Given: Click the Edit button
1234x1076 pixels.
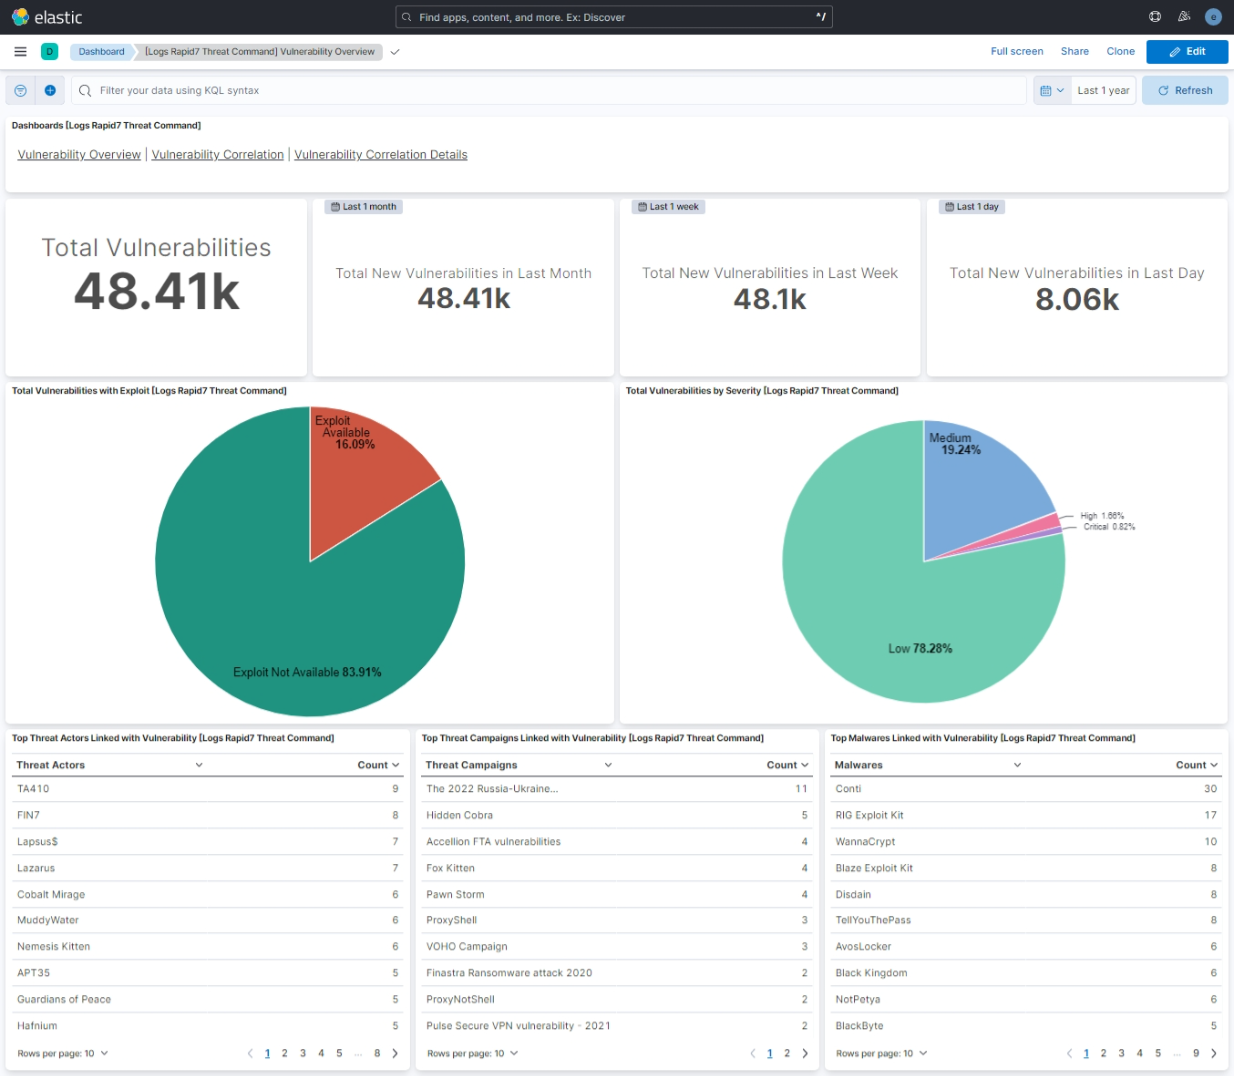Looking at the screenshot, I should pyautogui.click(x=1187, y=51).
